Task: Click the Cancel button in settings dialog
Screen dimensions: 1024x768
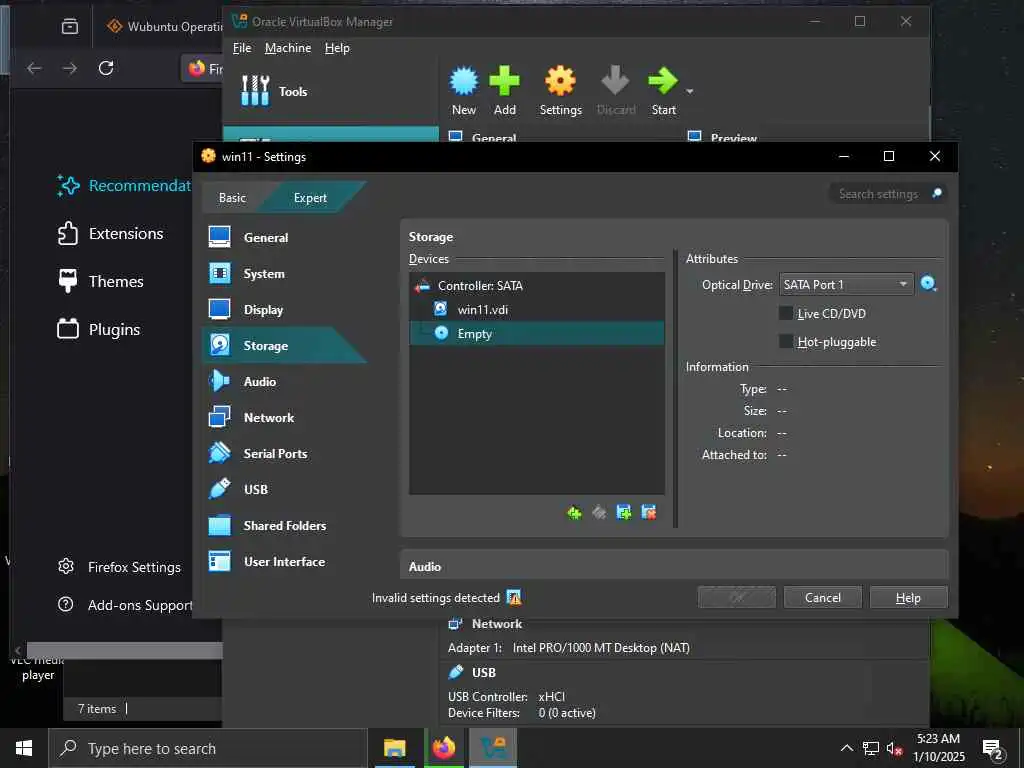Action: (x=823, y=598)
